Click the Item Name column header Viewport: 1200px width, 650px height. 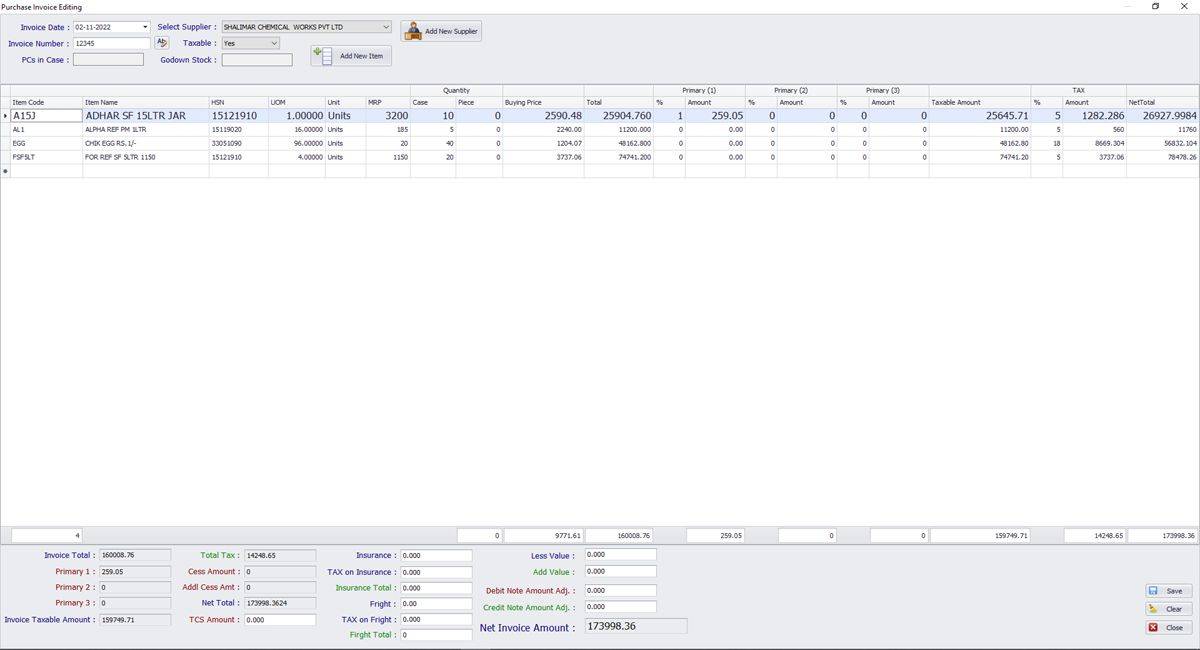coord(145,102)
